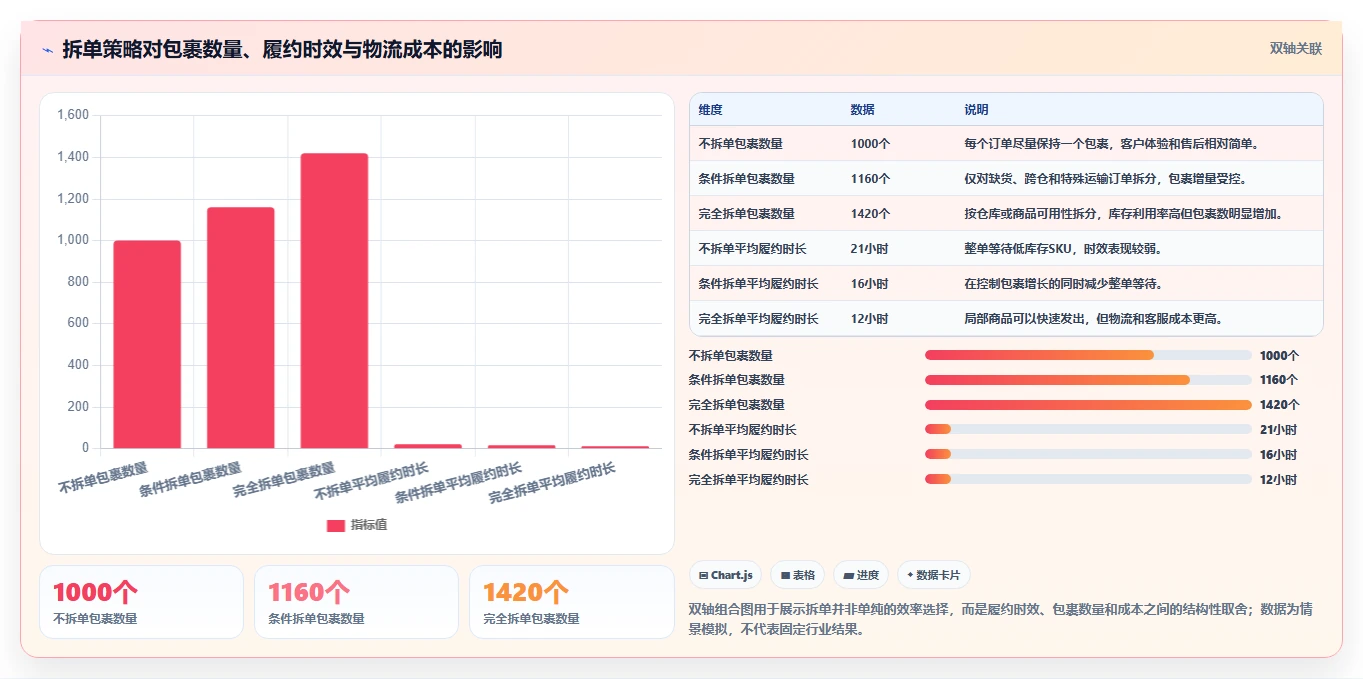Click the lightning icon beside the title
Screen dimensions: 1363x679
tap(47, 50)
